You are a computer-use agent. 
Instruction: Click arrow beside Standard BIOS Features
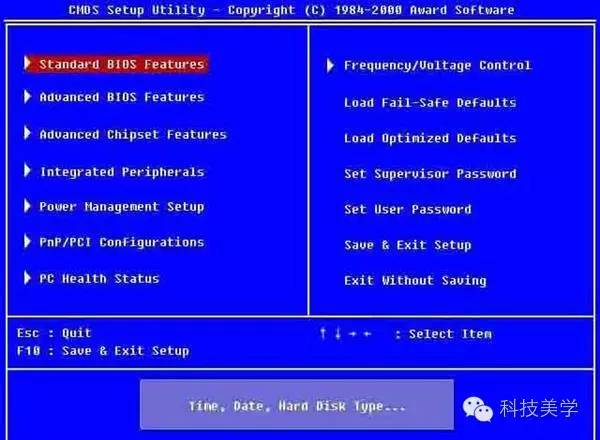point(27,63)
